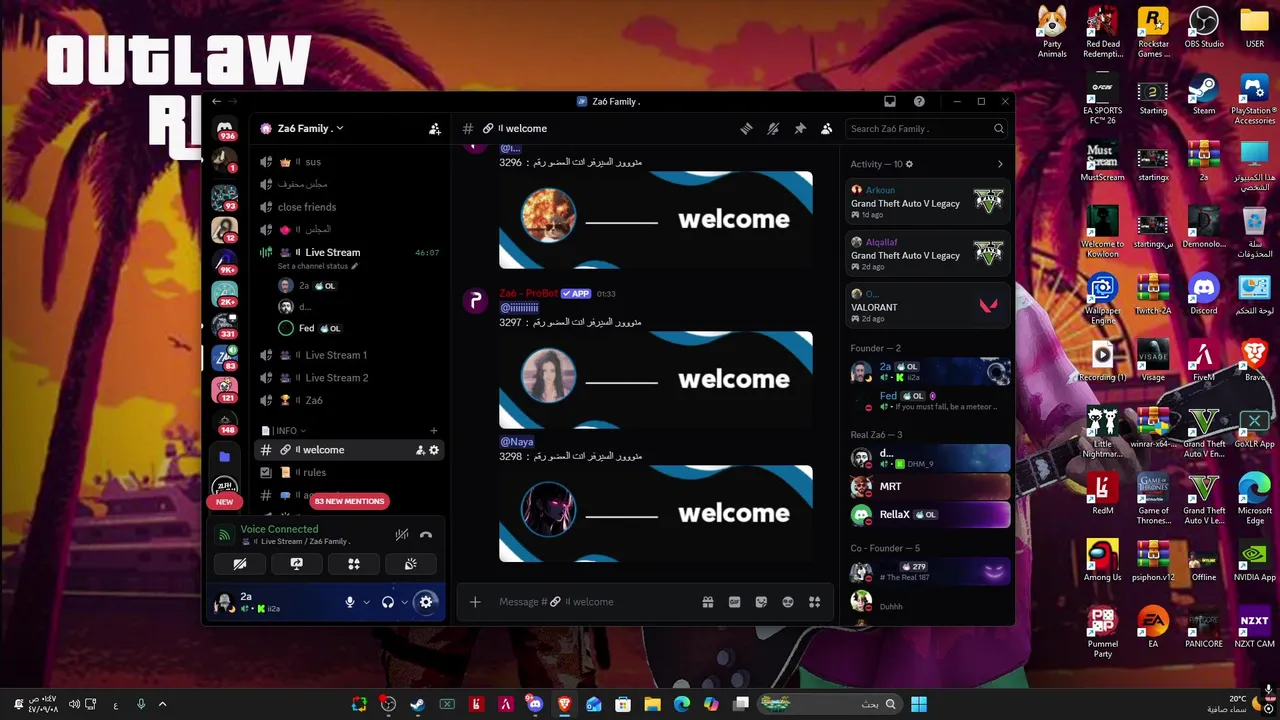Screen dimensions: 1280x720
Task: Open the Help question mark icon
Action: click(919, 101)
